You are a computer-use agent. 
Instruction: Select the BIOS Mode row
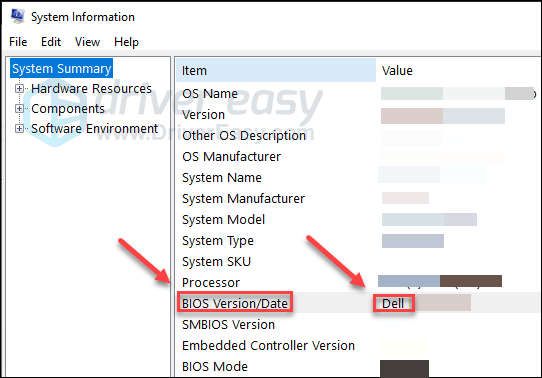pyautogui.click(x=358, y=366)
